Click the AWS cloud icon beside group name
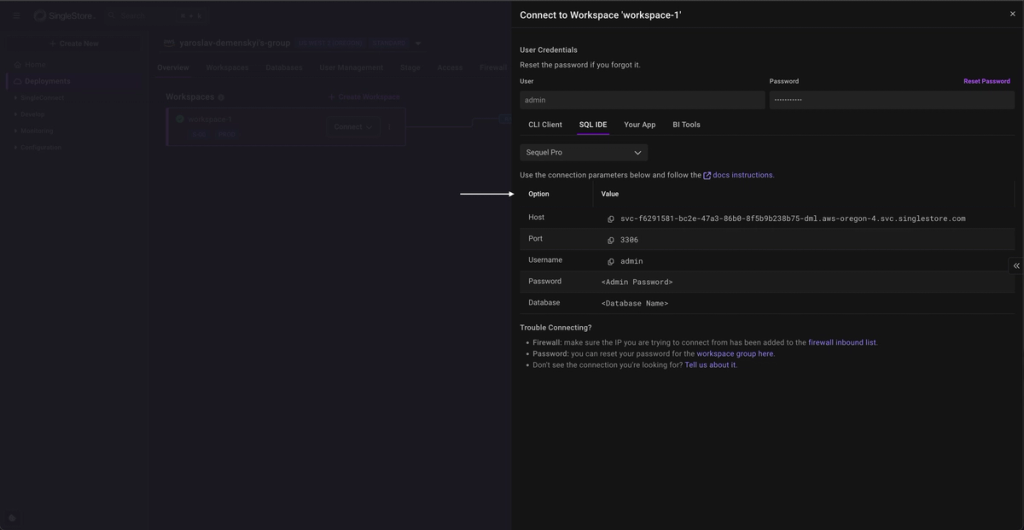 click(169, 43)
